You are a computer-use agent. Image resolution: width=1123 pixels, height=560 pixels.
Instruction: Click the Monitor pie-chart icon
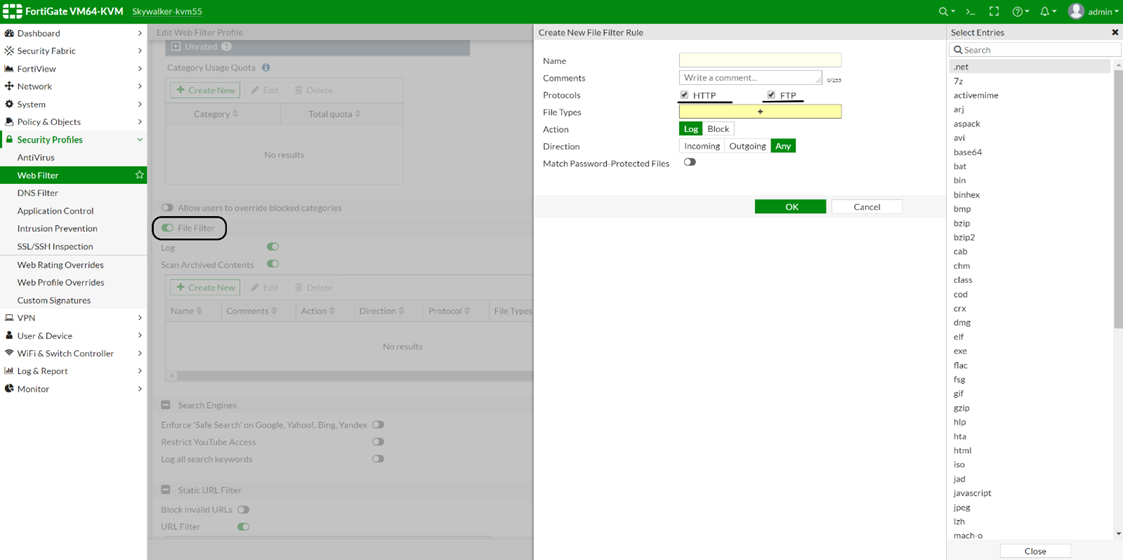(x=9, y=389)
